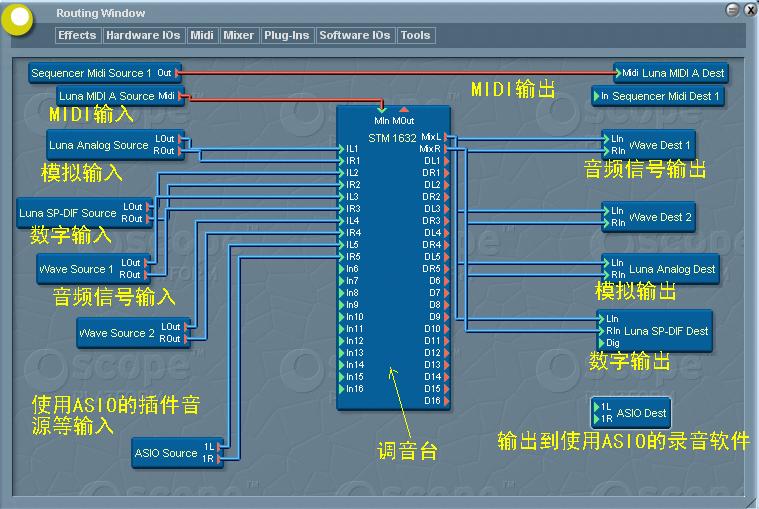Close the Routing Window
Image resolution: width=759 pixels, height=509 pixels.
coord(750,10)
